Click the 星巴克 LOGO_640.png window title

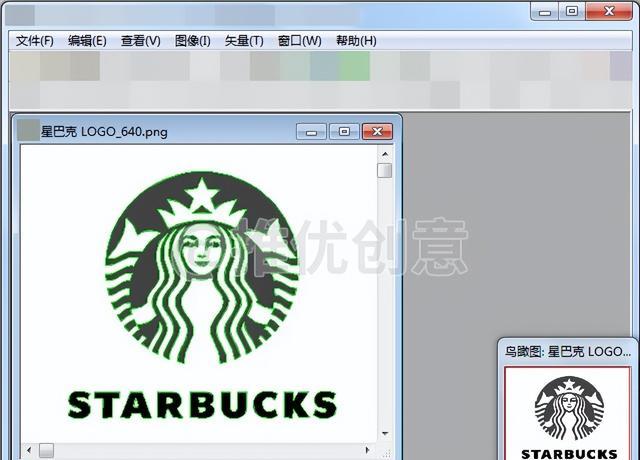pyautogui.click(x=104, y=132)
